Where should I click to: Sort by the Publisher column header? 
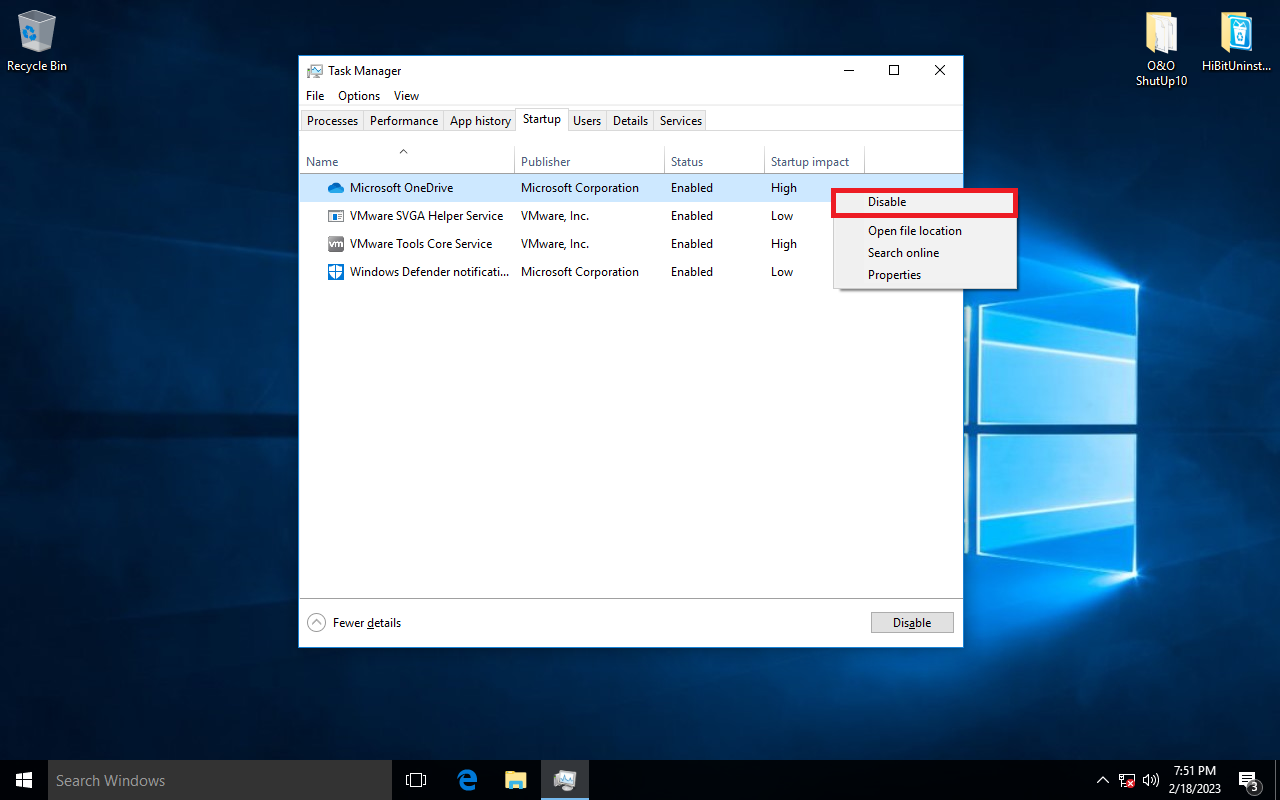click(x=589, y=159)
